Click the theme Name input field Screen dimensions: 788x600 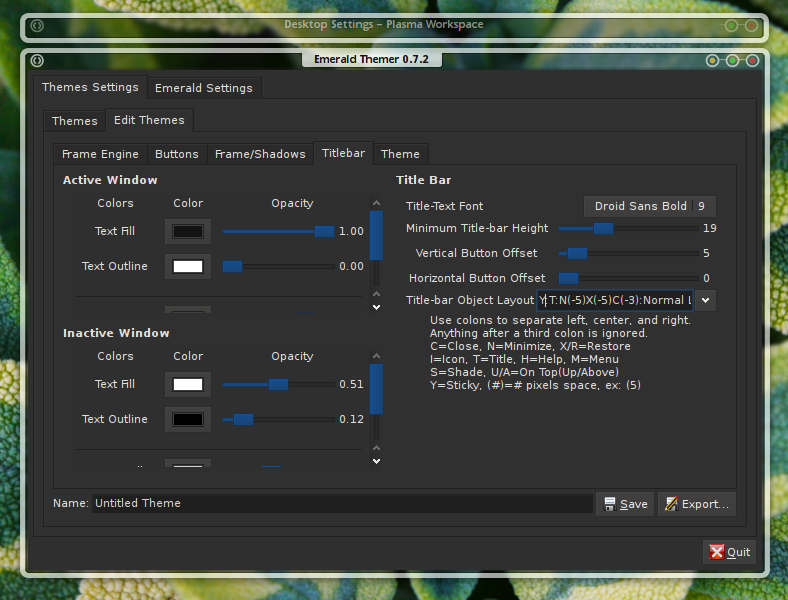tap(342, 504)
